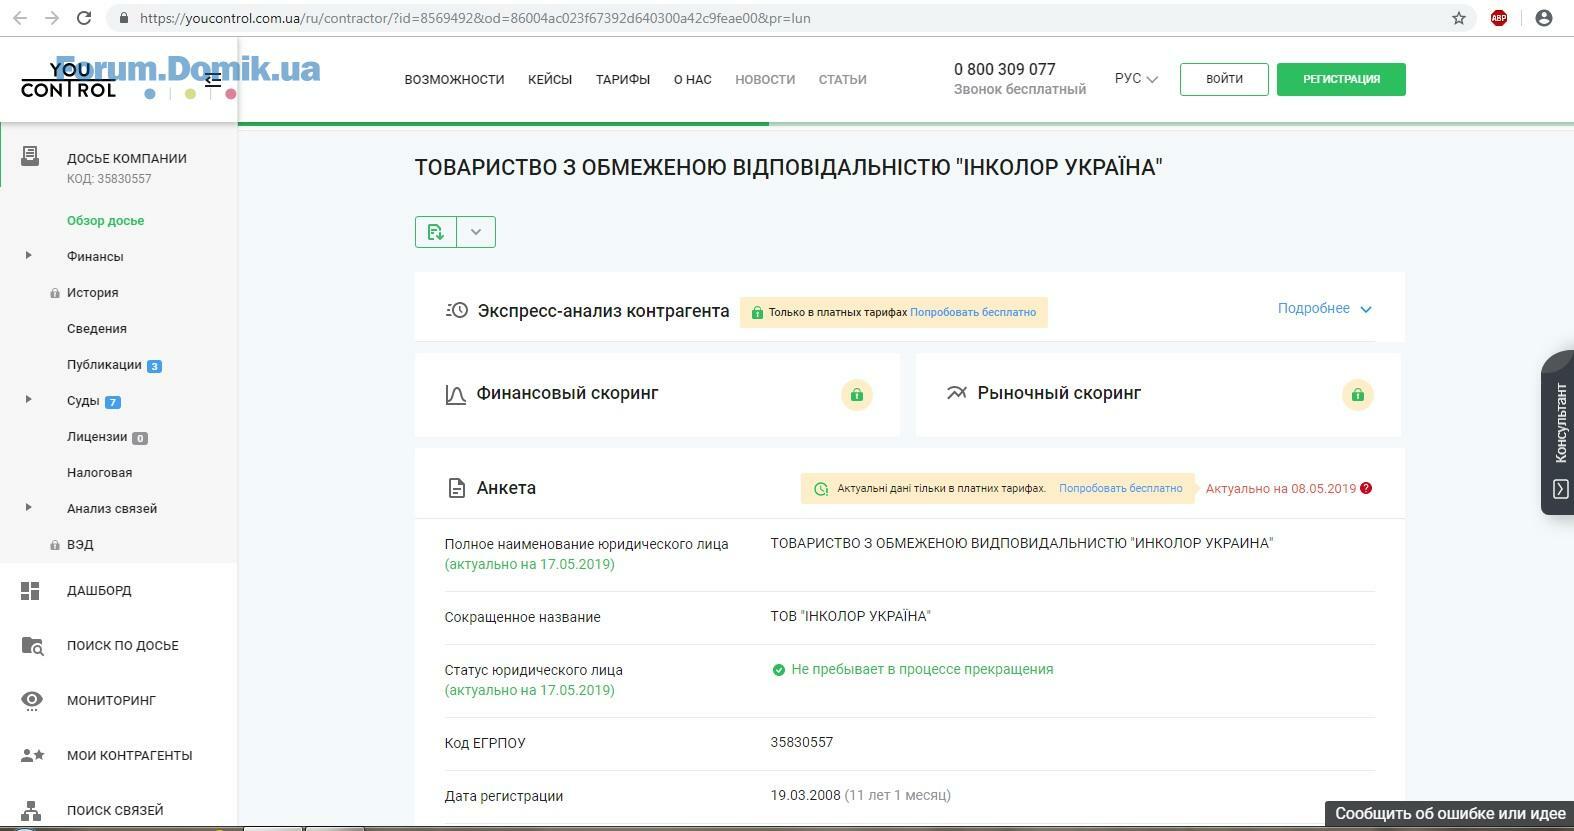1574x831 pixels.
Task: Click the Досье компании icon
Action: (x=30, y=156)
